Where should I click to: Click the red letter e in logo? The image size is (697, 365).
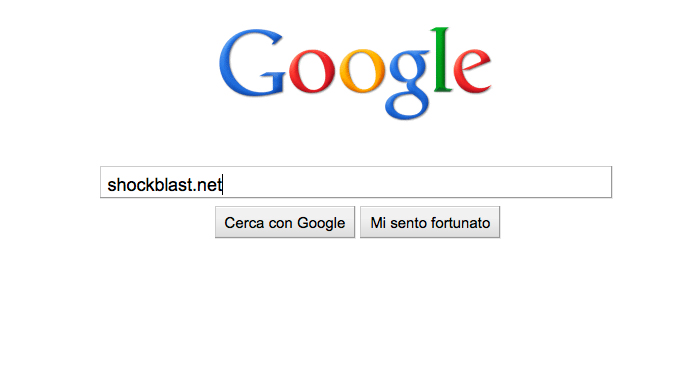(x=473, y=71)
